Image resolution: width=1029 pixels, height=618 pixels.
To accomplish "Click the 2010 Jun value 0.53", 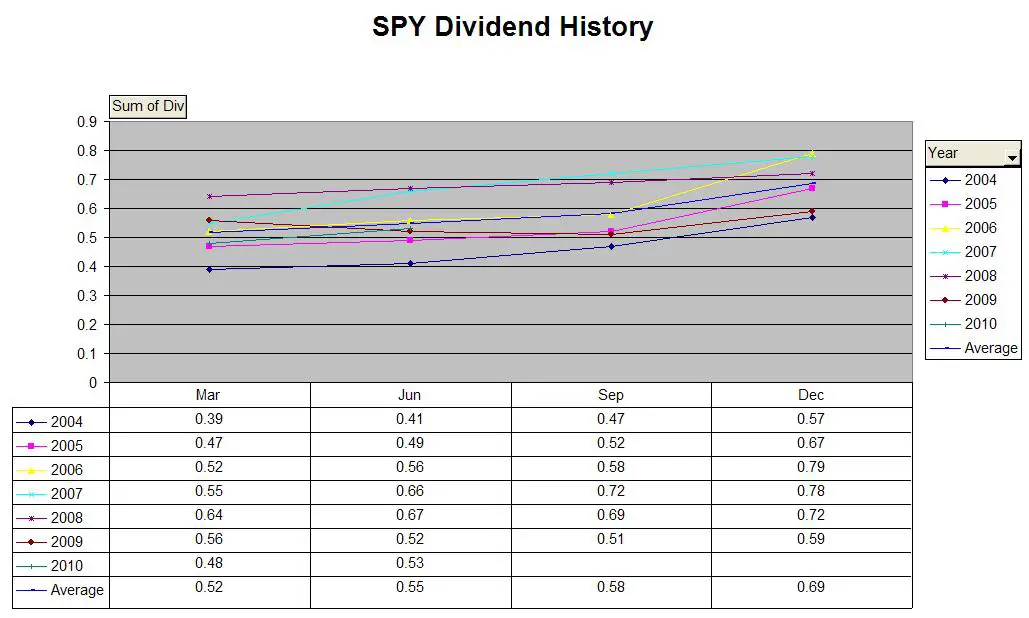I will coord(410,563).
